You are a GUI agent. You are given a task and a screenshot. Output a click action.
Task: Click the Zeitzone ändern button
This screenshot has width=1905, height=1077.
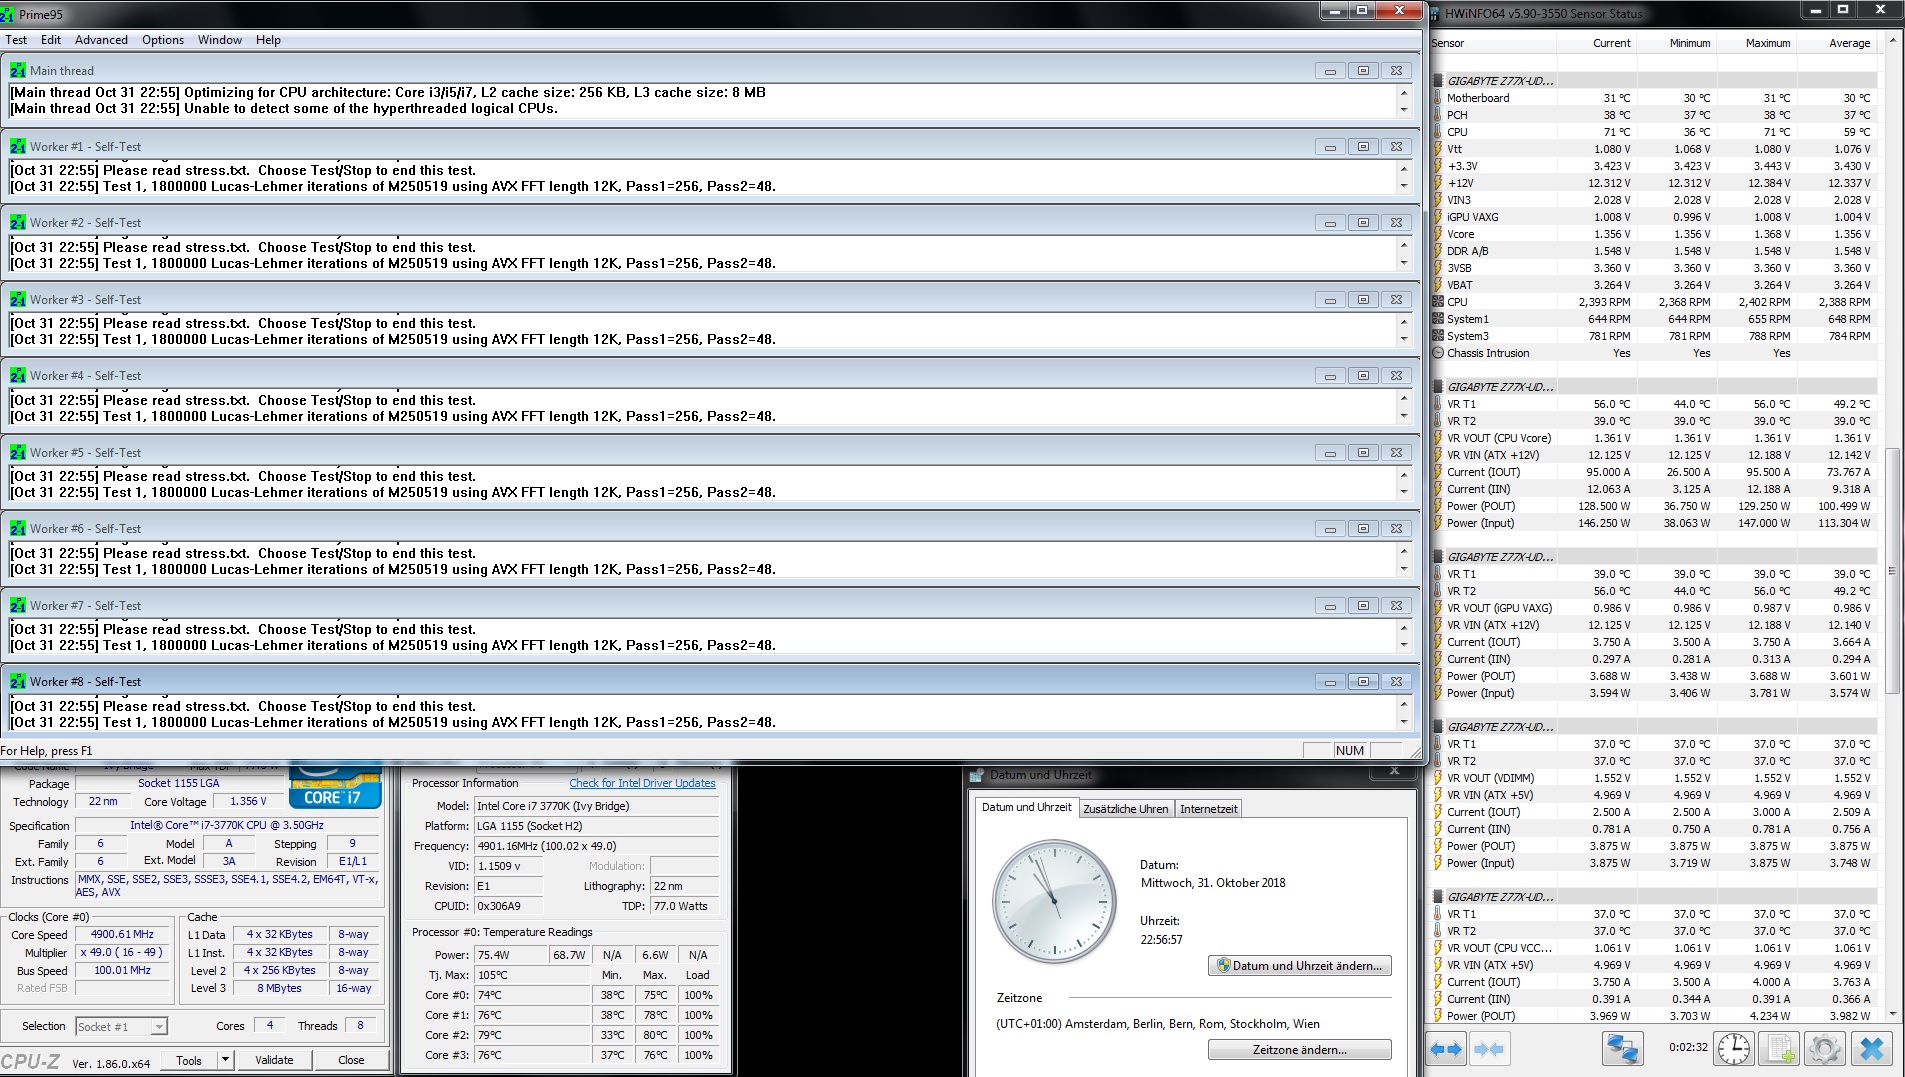click(1299, 1050)
